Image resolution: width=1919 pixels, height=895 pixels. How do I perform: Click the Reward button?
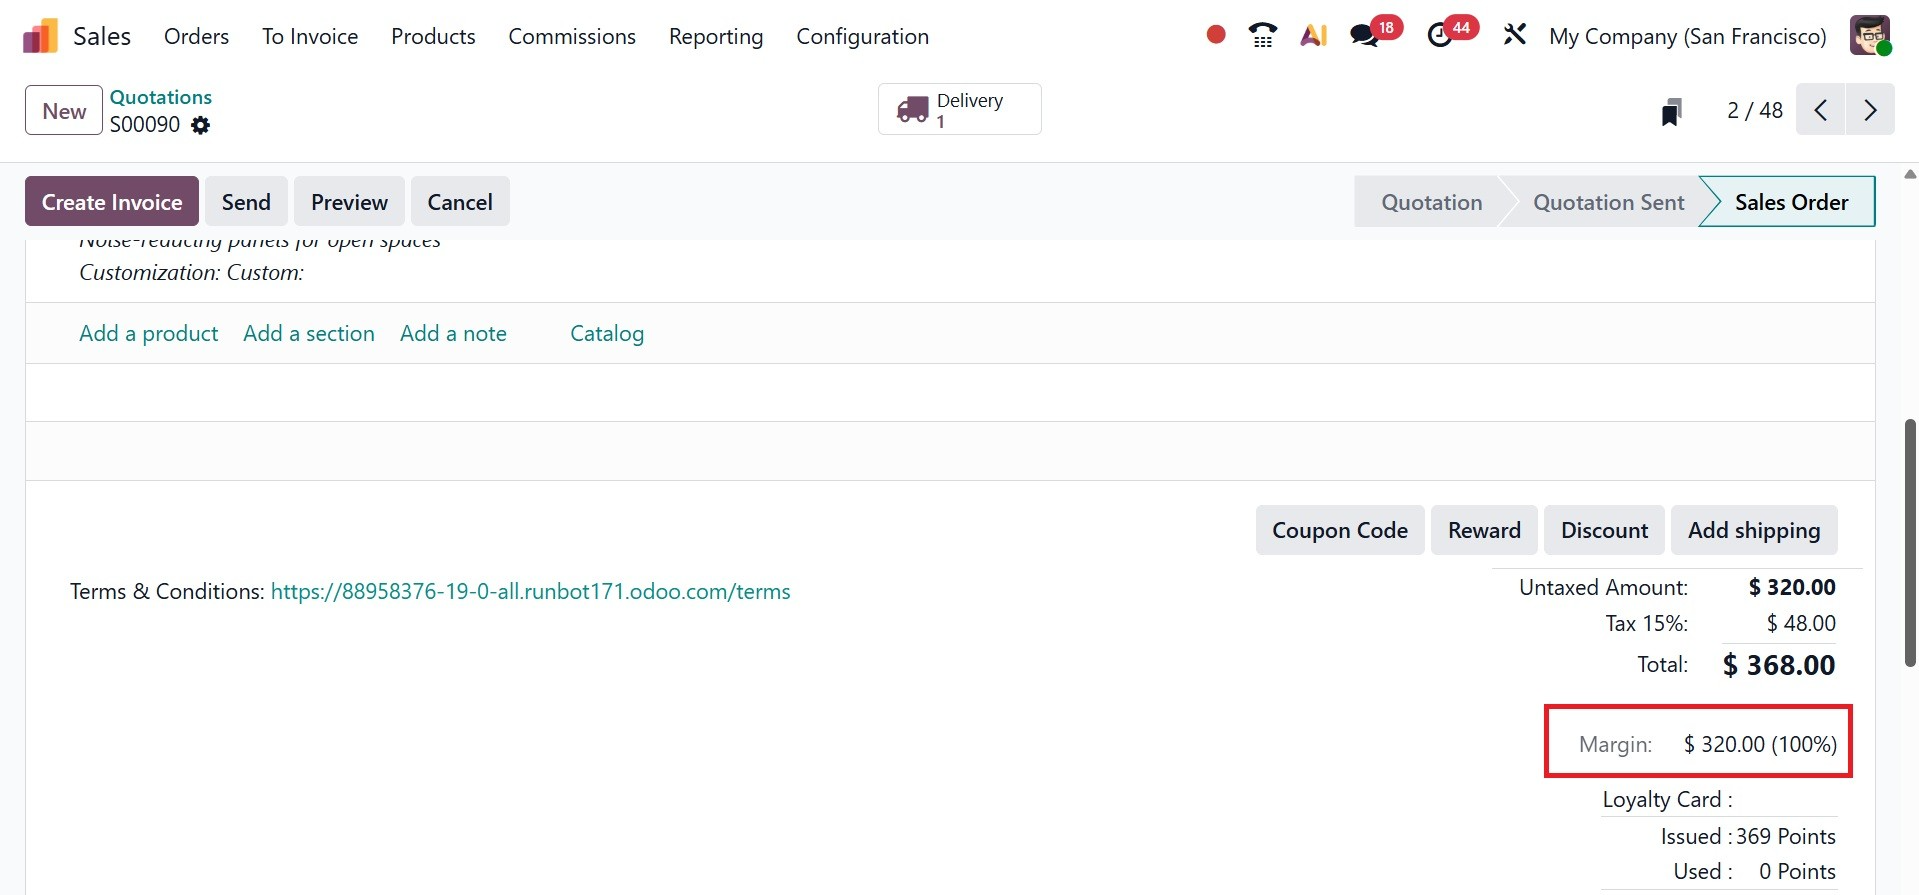tap(1484, 530)
